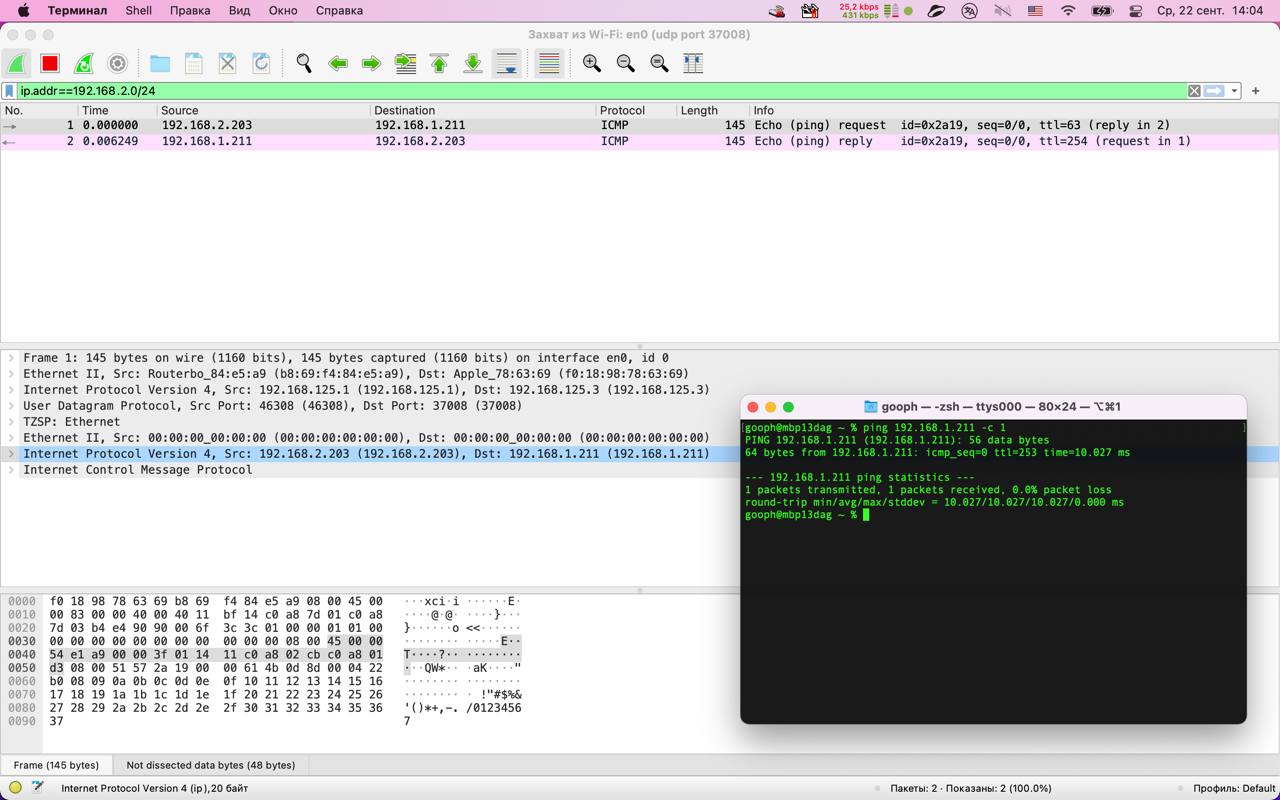The width and height of the screenshot is (1280, 800).
Task: Open the Правка menu
Action: coord(190,11)
